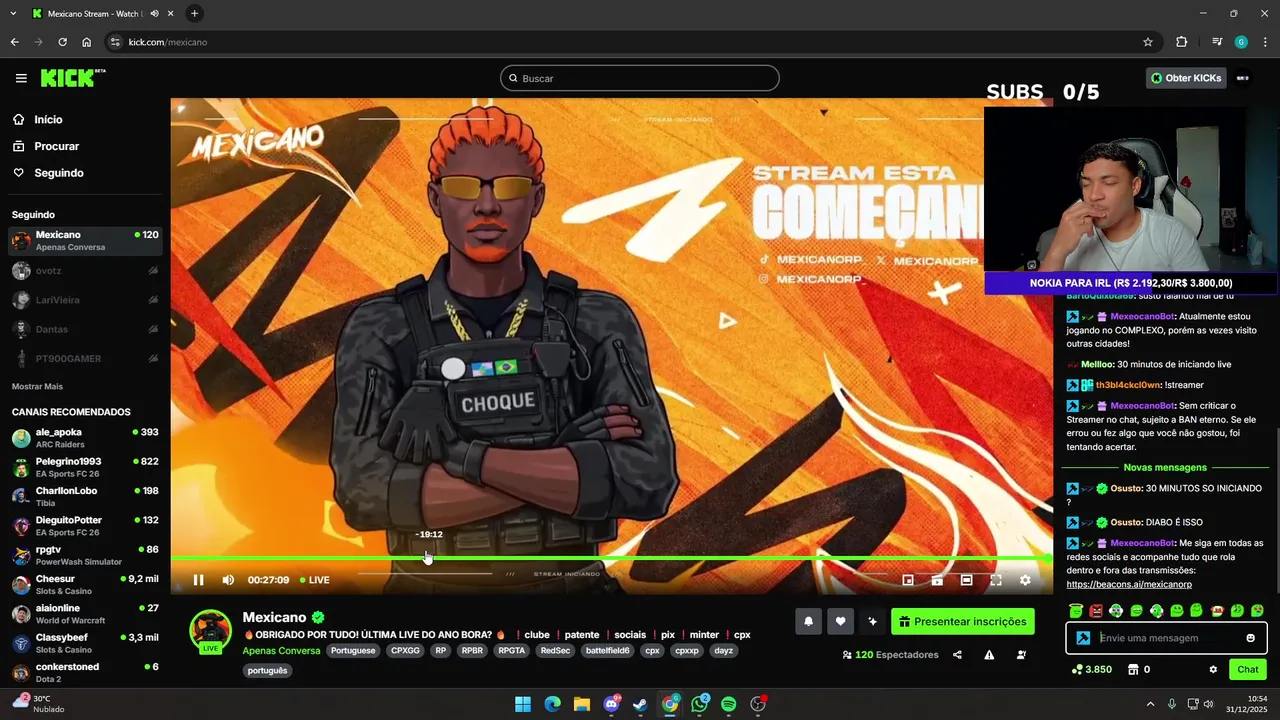Open the user avatar menu
1280x720 pixels.
(x=1243, y=78)
